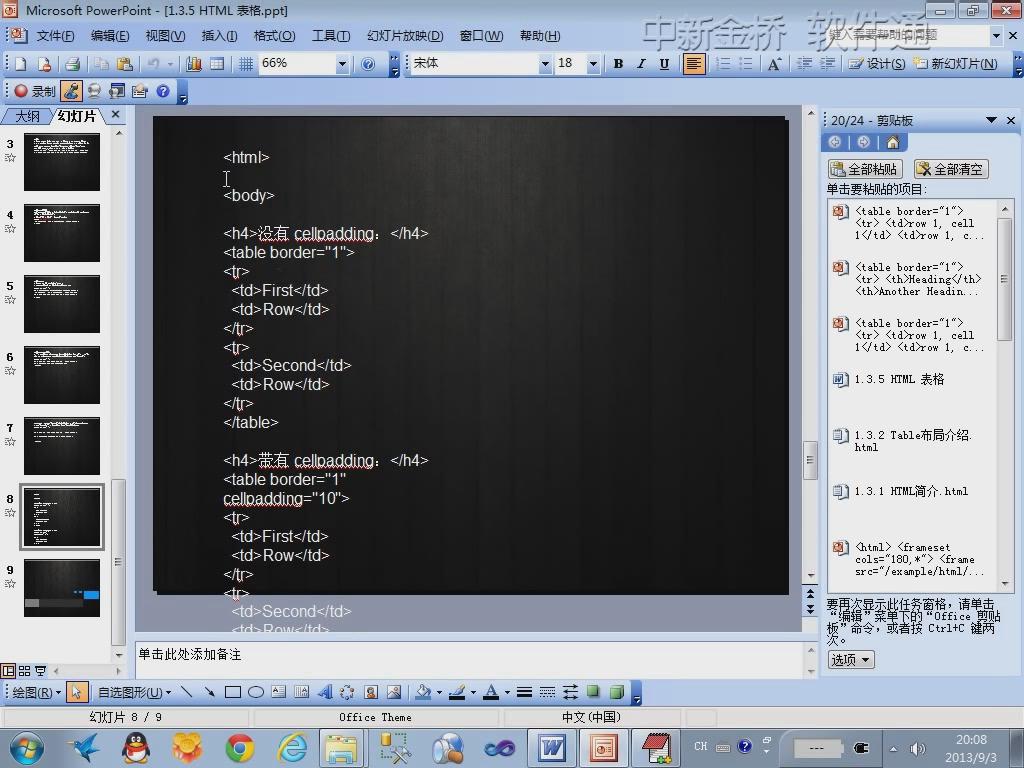
Task: Apply Font Color A swatch
Action: point(491,692)
